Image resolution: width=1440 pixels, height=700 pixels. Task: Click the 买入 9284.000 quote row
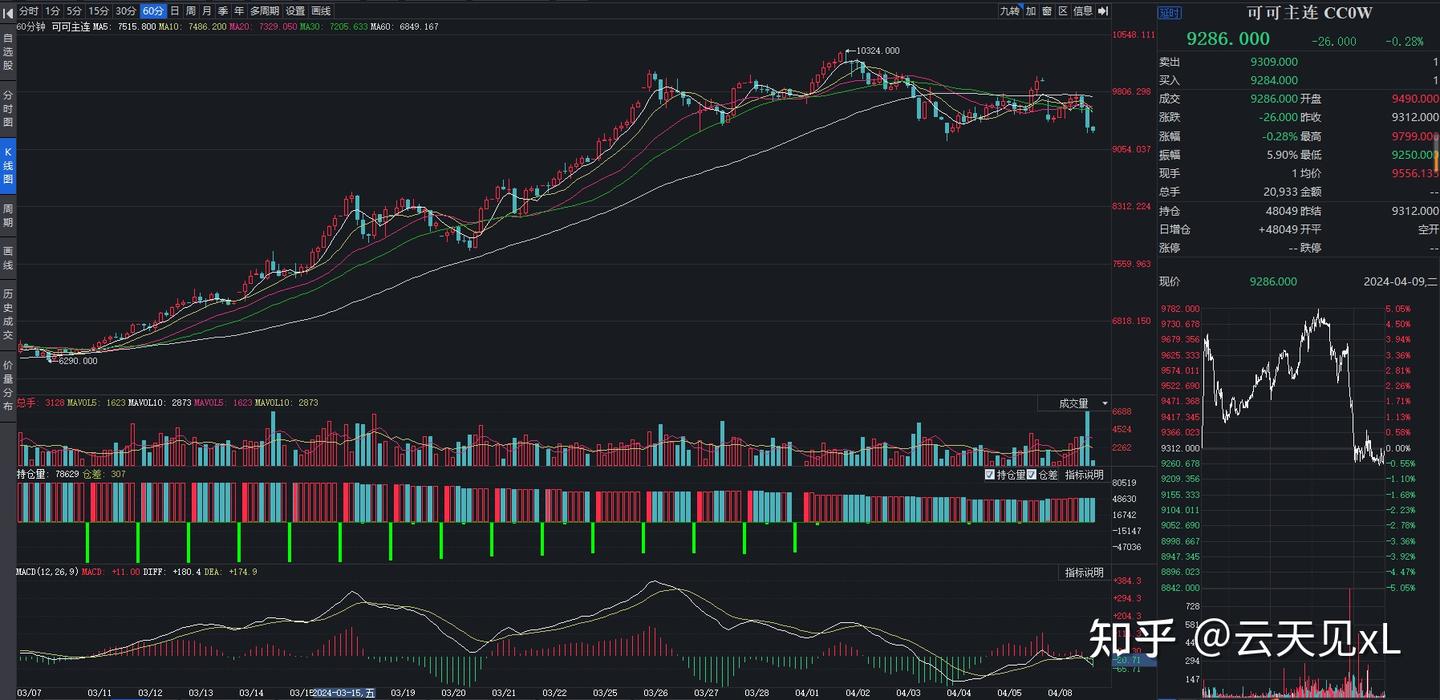coord(1298,80)
